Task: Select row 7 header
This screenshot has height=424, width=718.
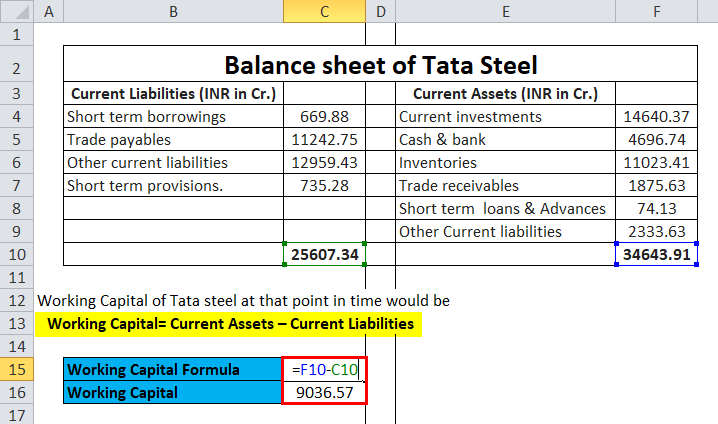Action: (x=16, y=185)
